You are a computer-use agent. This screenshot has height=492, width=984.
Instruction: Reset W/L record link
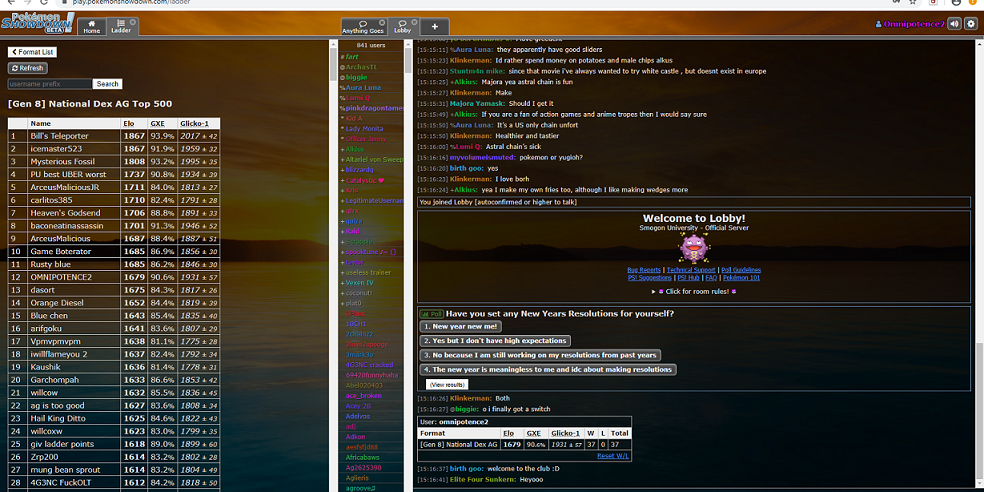613,456
